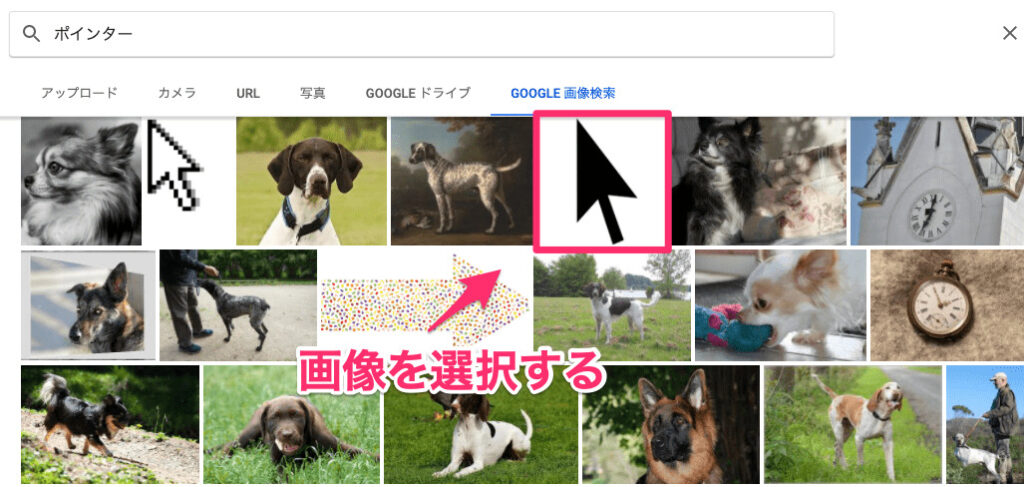Select the church clock tower image
Viewport: 1024px width, 487px height.
click(937, 181)
